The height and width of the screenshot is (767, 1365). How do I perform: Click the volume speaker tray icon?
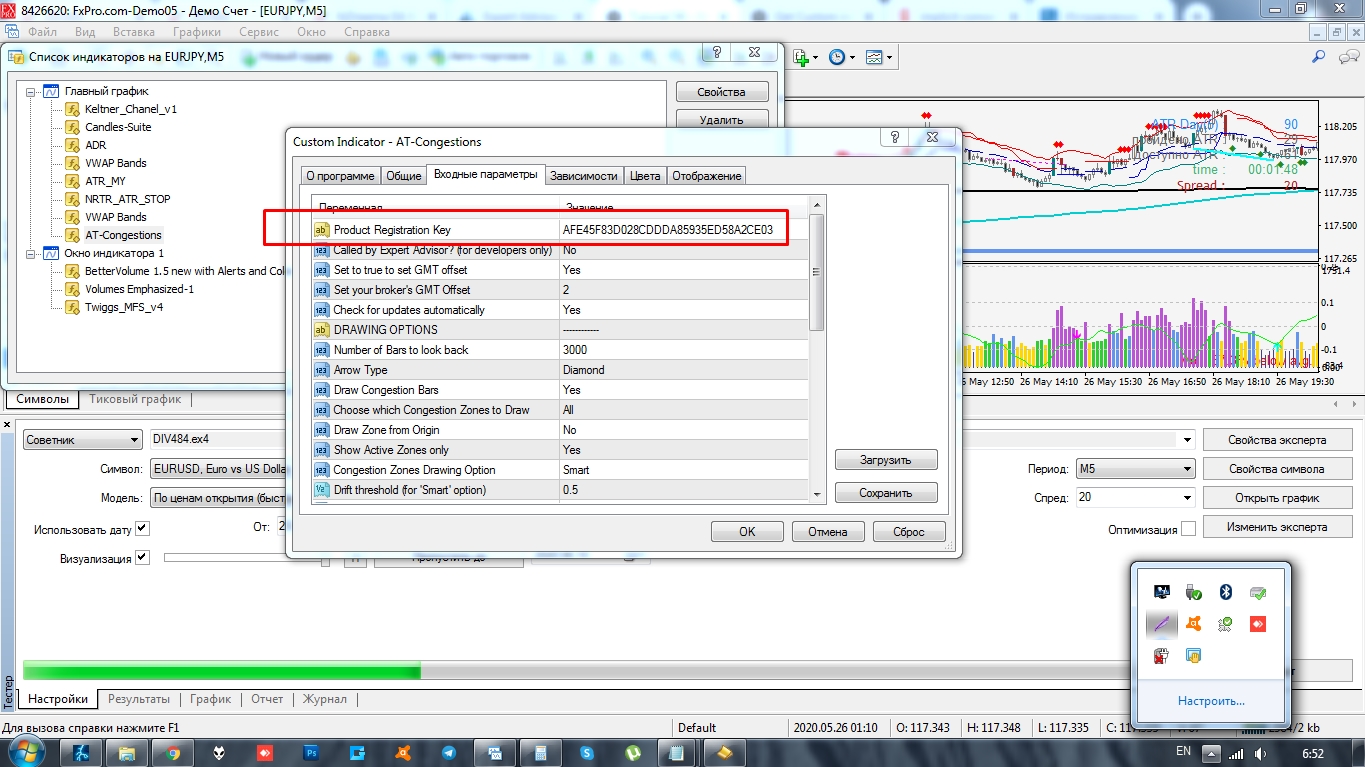coord(1262,753)
